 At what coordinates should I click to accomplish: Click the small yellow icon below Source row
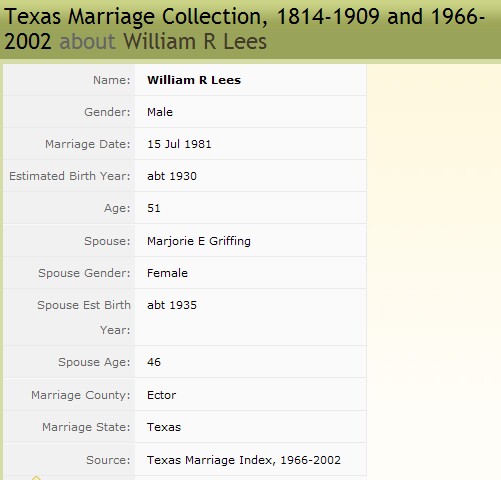36,478
